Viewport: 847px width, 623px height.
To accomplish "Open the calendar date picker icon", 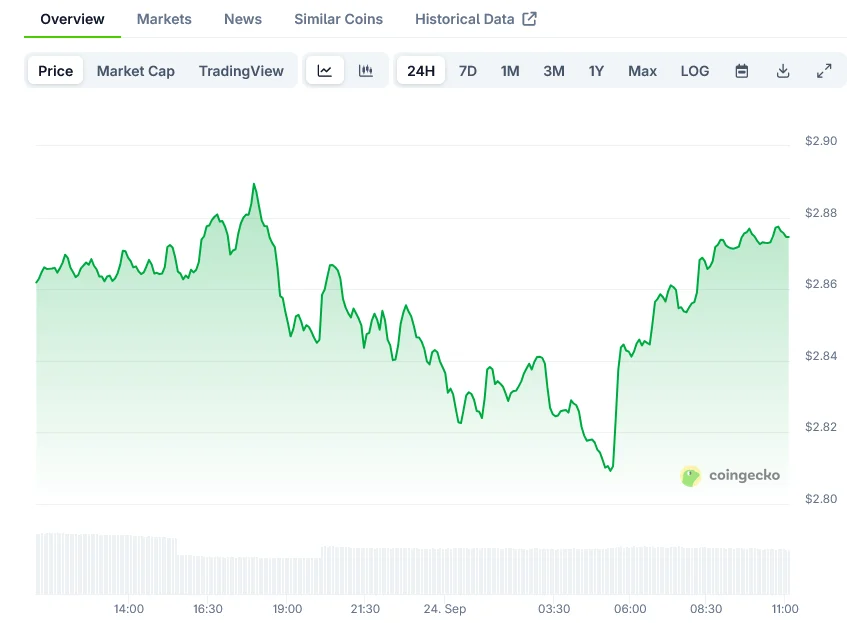I will click(741, 70).
